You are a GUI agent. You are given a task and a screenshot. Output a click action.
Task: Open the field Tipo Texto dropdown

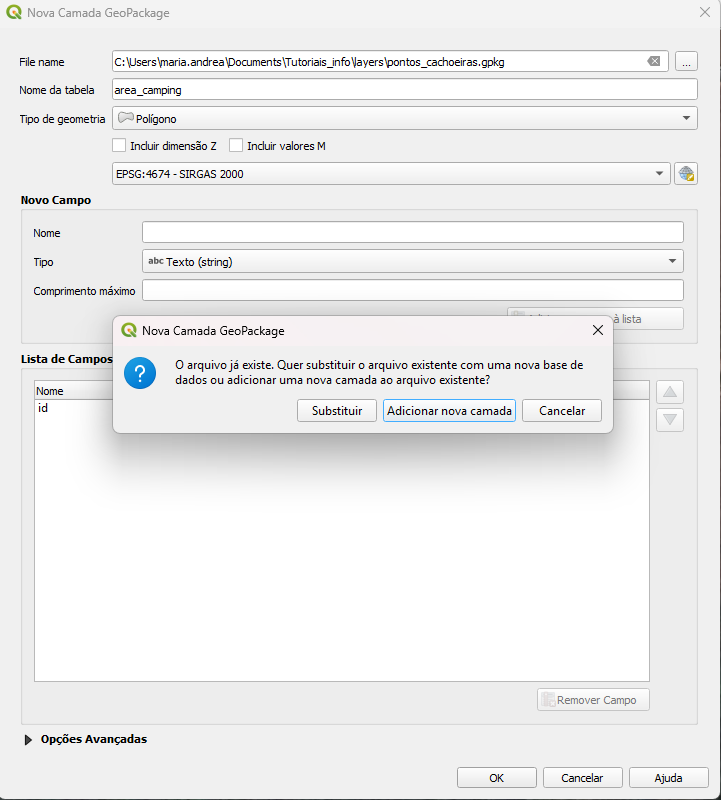coord(412,262)
